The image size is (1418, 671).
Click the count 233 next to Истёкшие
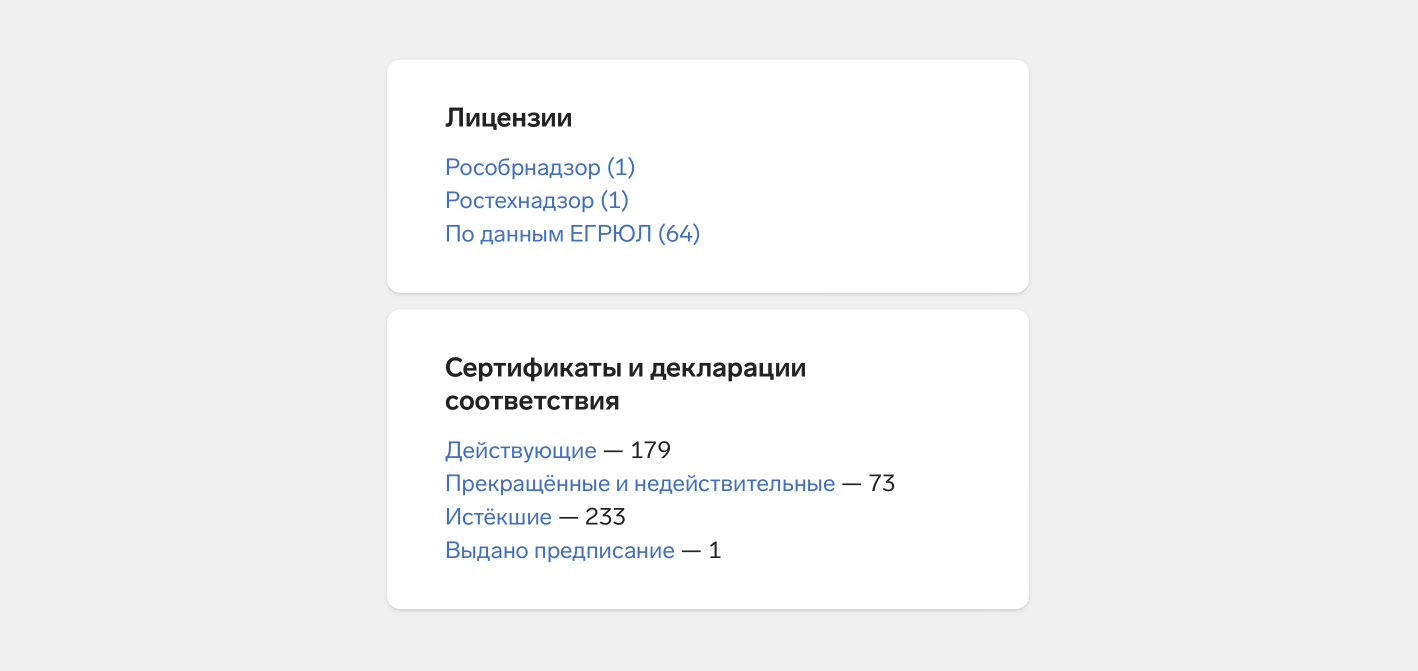(605, 517)
